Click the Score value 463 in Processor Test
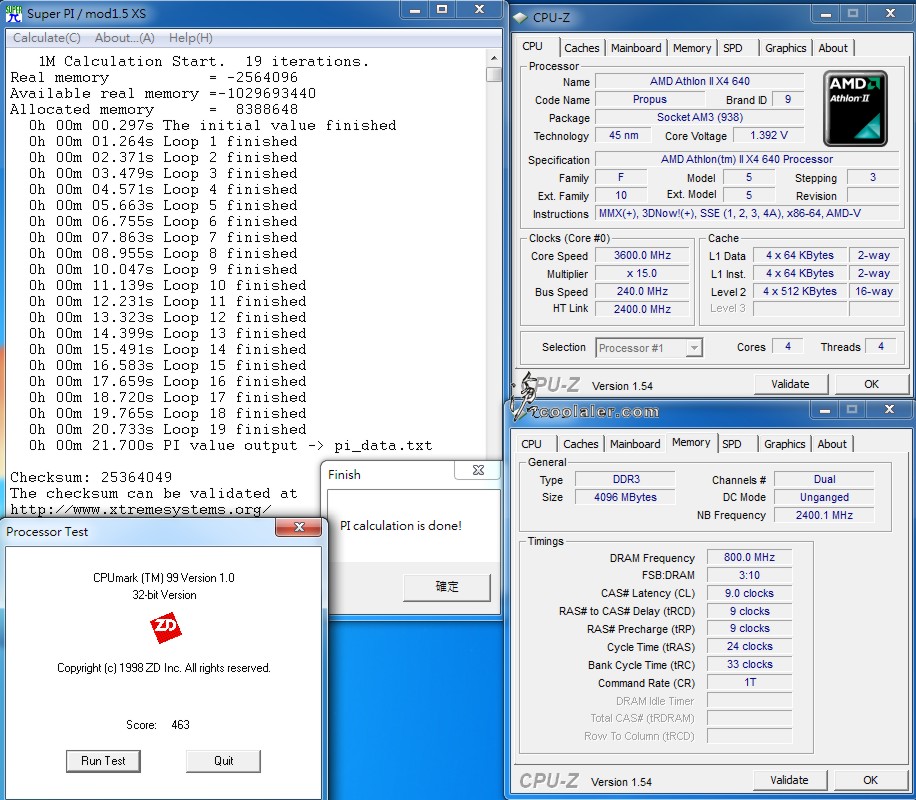Viewport: 916px width, 800px height. coord(181,725)
